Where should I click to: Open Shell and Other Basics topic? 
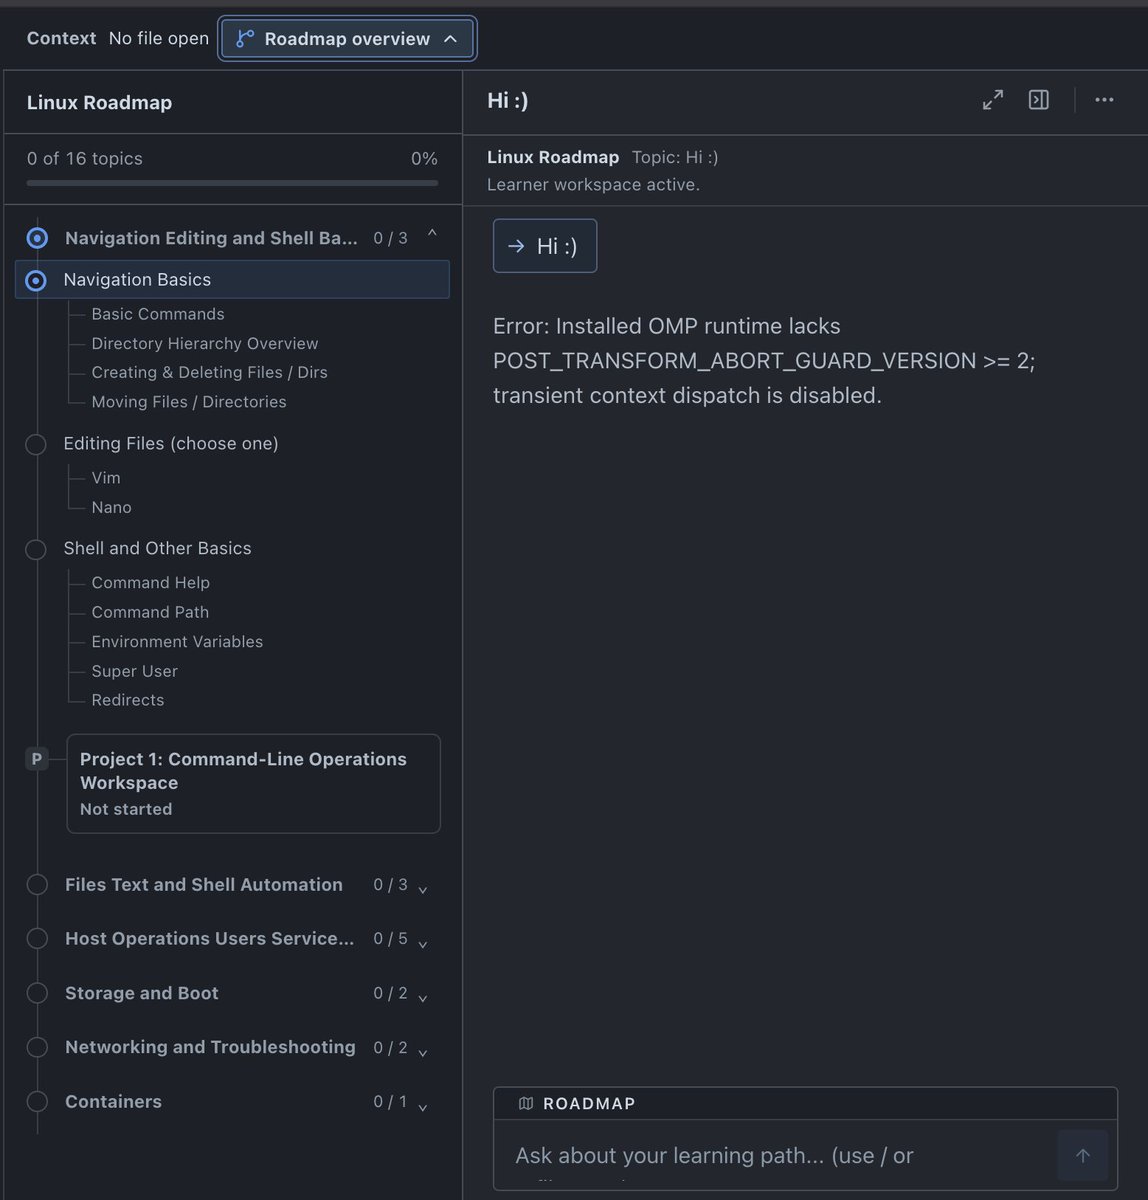(157, 548)
